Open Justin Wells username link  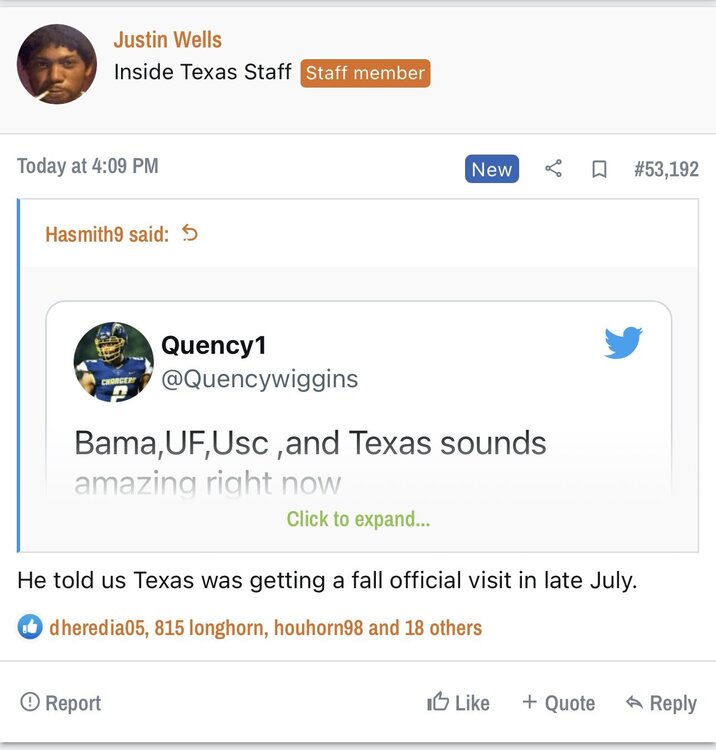tap(167, 40)
